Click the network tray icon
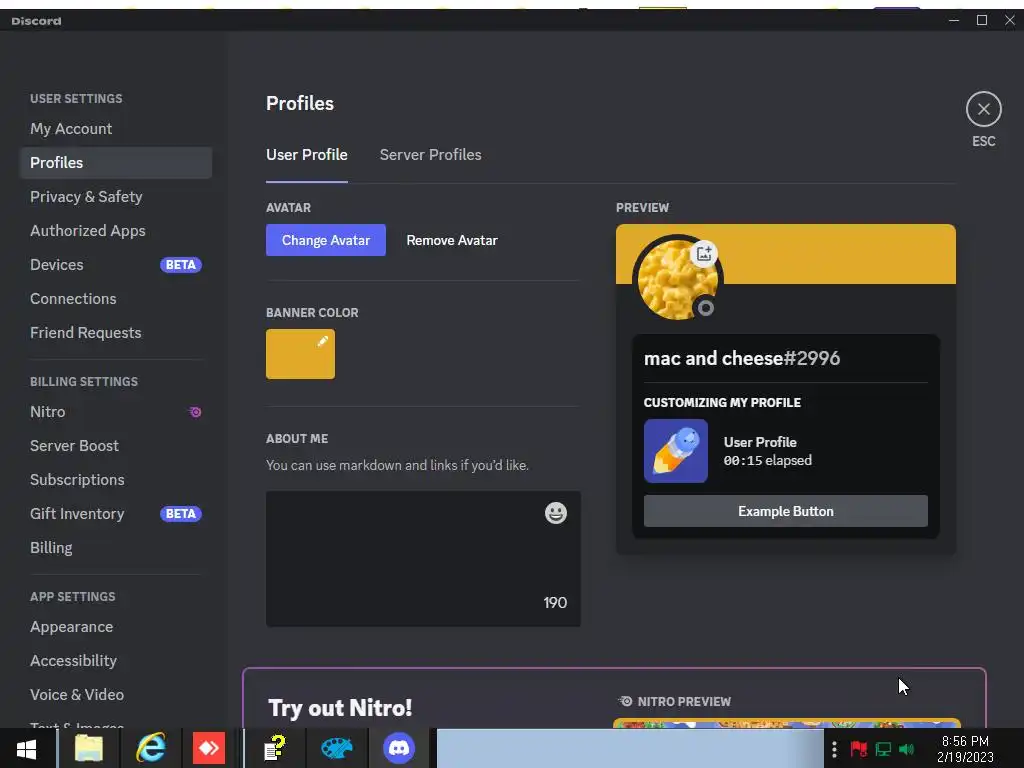Viewport: 1024px width, 768px height. (x=883, y=748)
